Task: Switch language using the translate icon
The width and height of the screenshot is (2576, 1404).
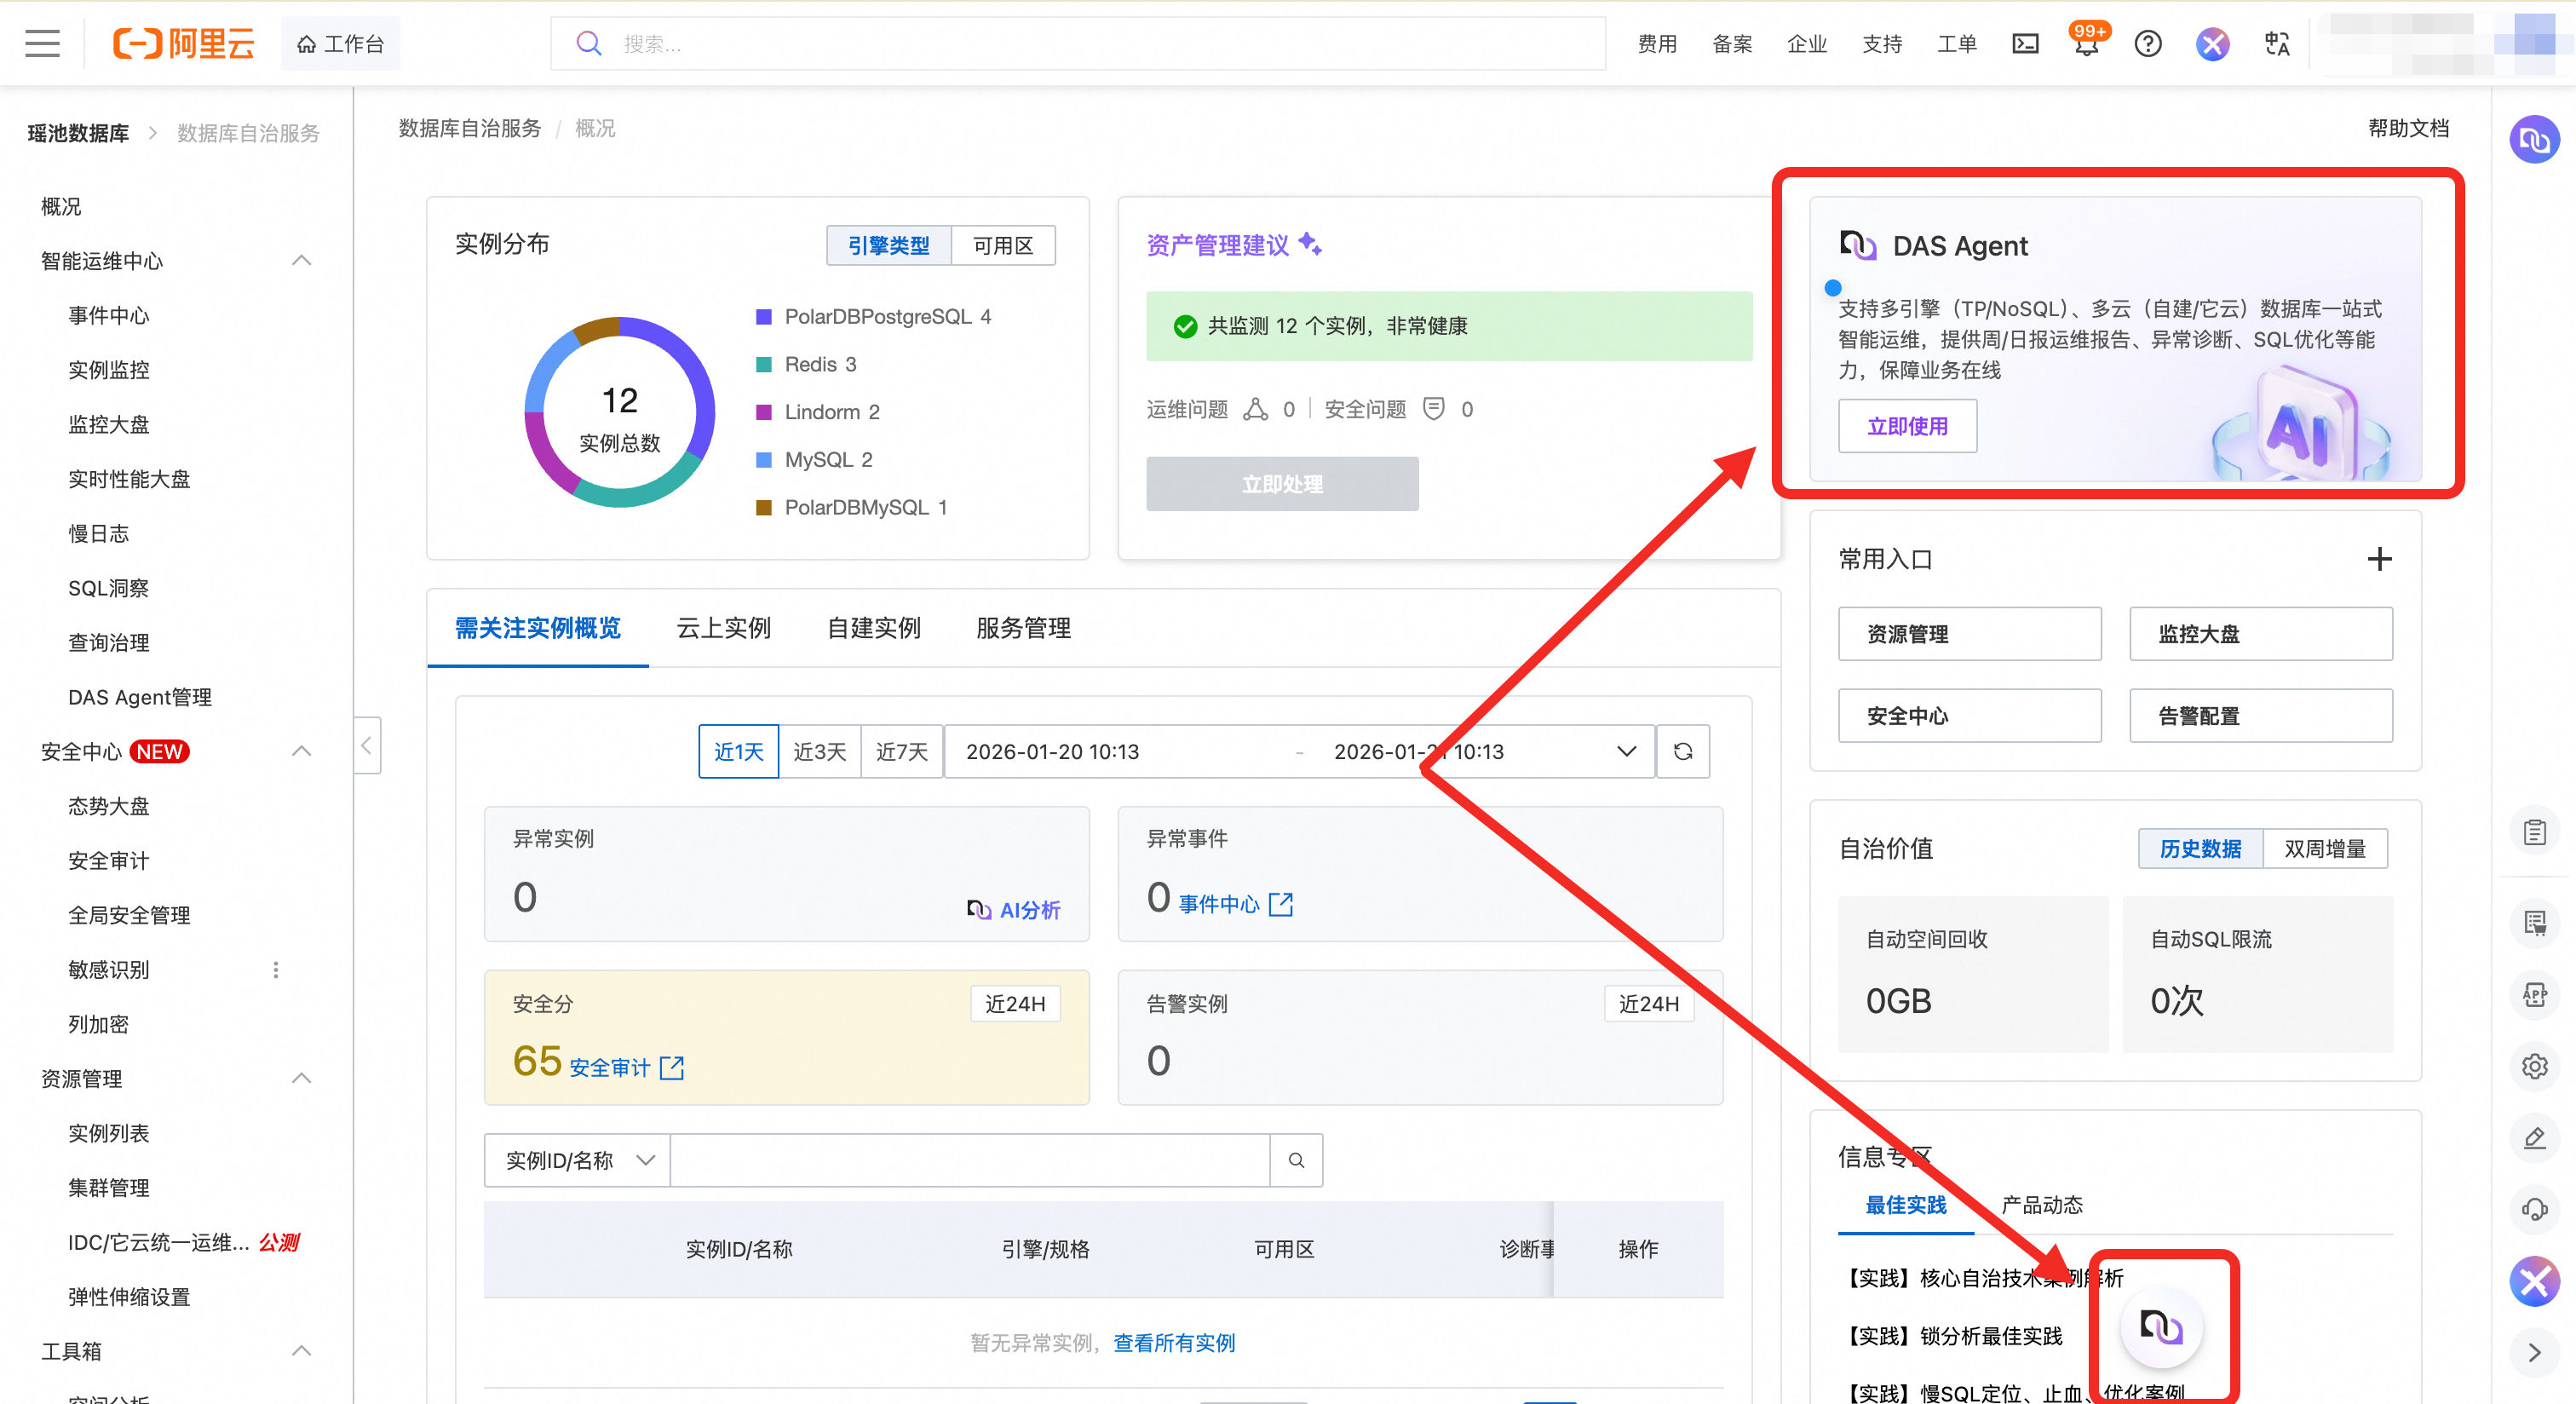Action: pos(2277,44)
